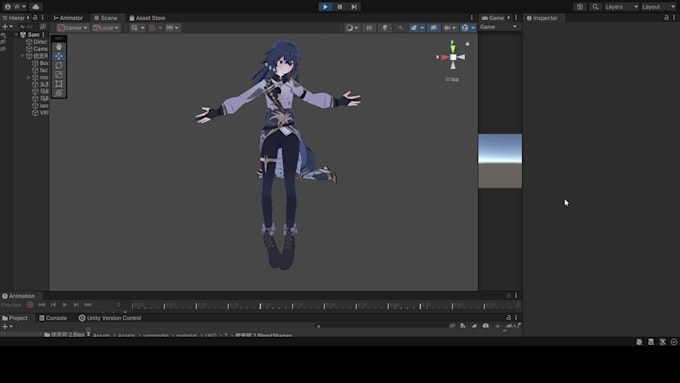Open the Local handle rotation dropdown
The image size is (680, 383).
click(106, 28)
